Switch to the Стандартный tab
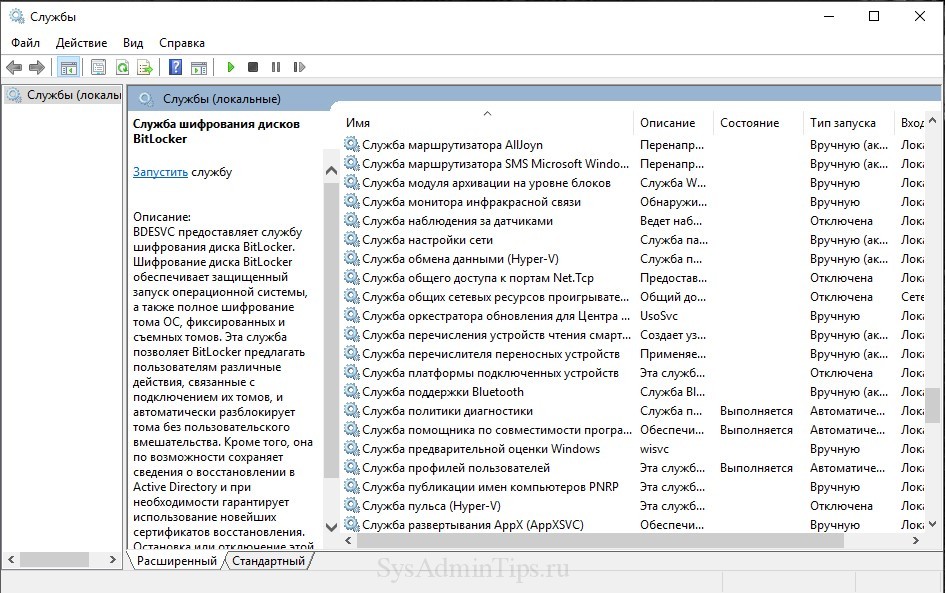945x593 pixels. pos(268,561)
